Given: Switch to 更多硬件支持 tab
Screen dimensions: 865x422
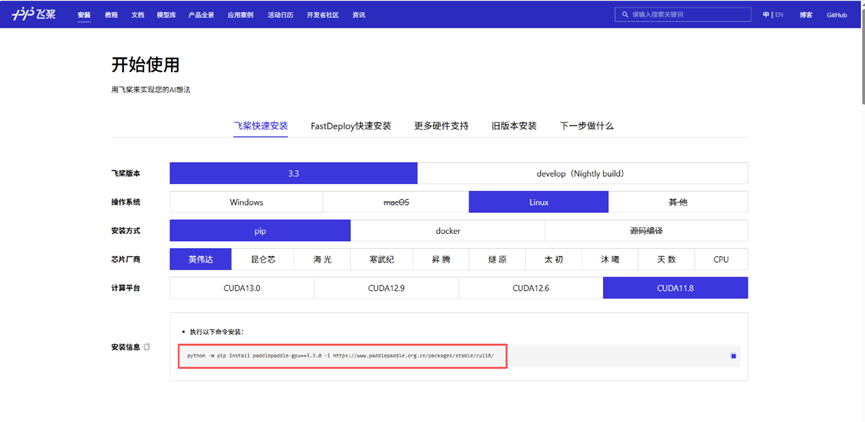Looking at the screenshot, I should 441,126.
